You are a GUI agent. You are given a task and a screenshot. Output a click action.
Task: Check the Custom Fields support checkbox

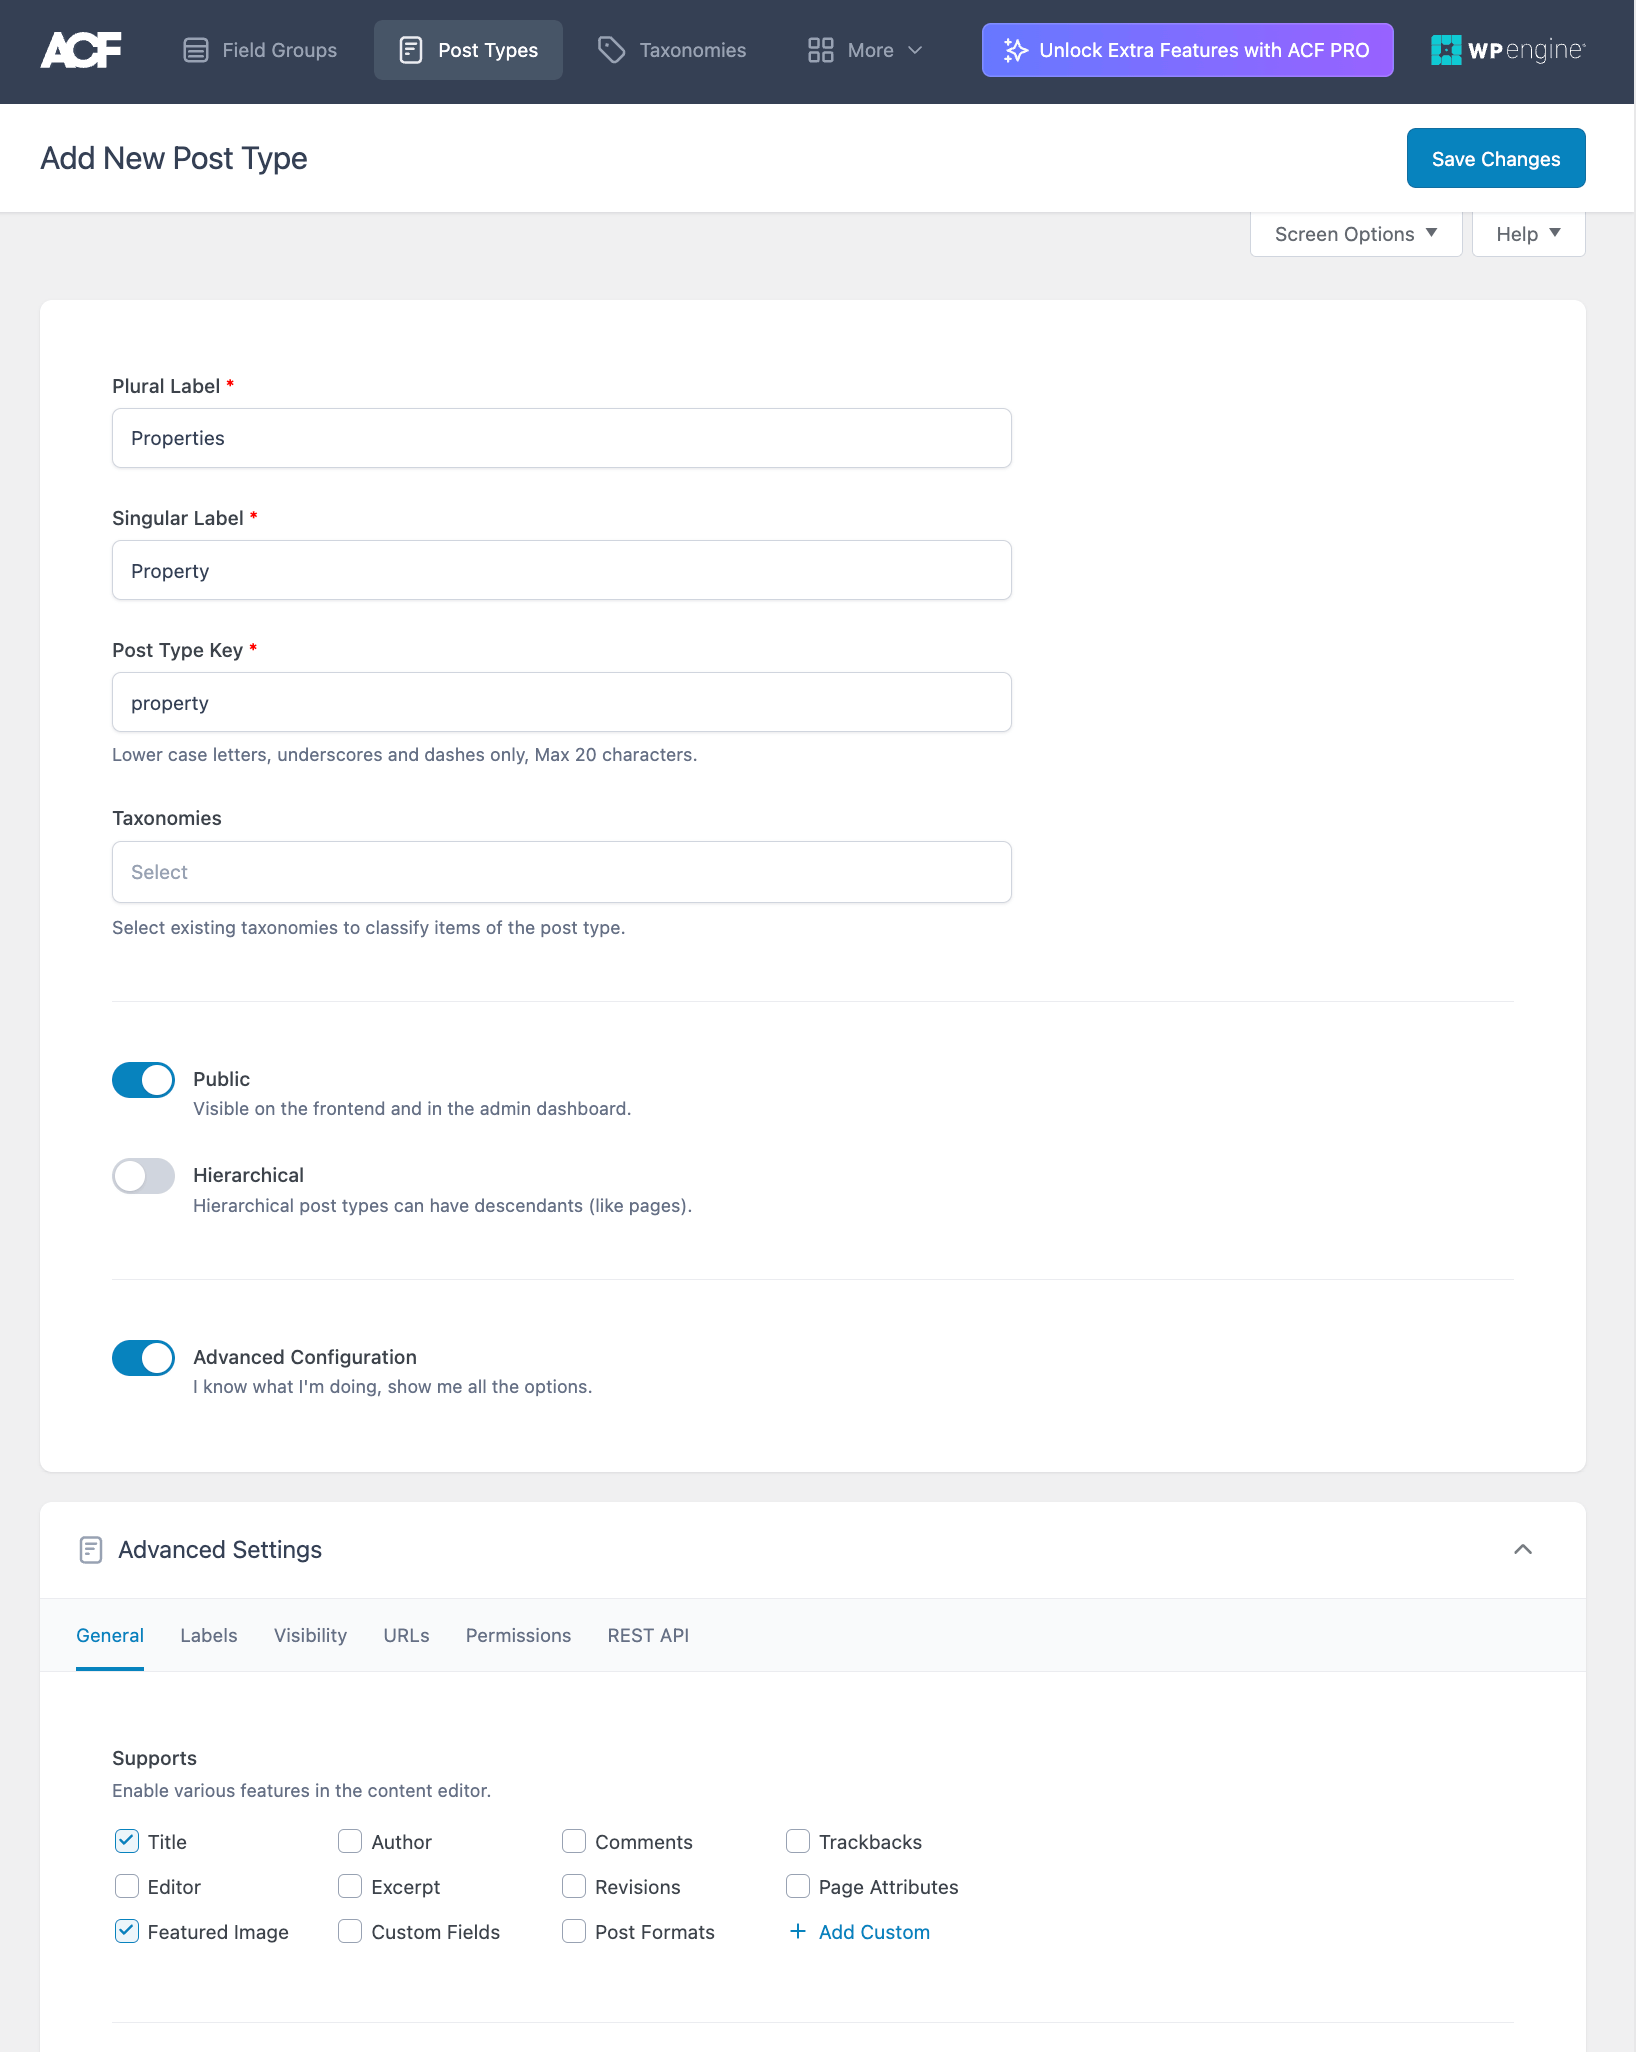pyautogui.click(x=350, y=1932)
